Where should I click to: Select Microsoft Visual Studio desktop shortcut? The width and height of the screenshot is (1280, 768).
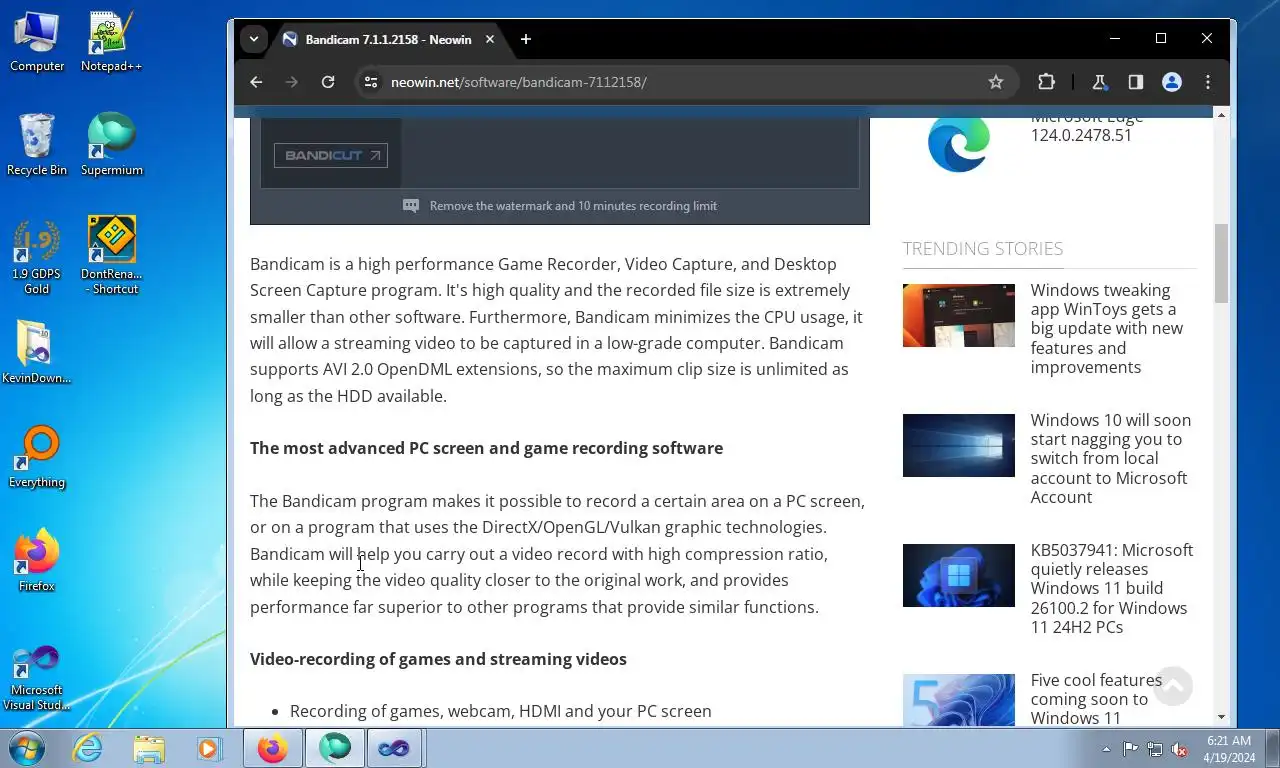click(37, 678)
